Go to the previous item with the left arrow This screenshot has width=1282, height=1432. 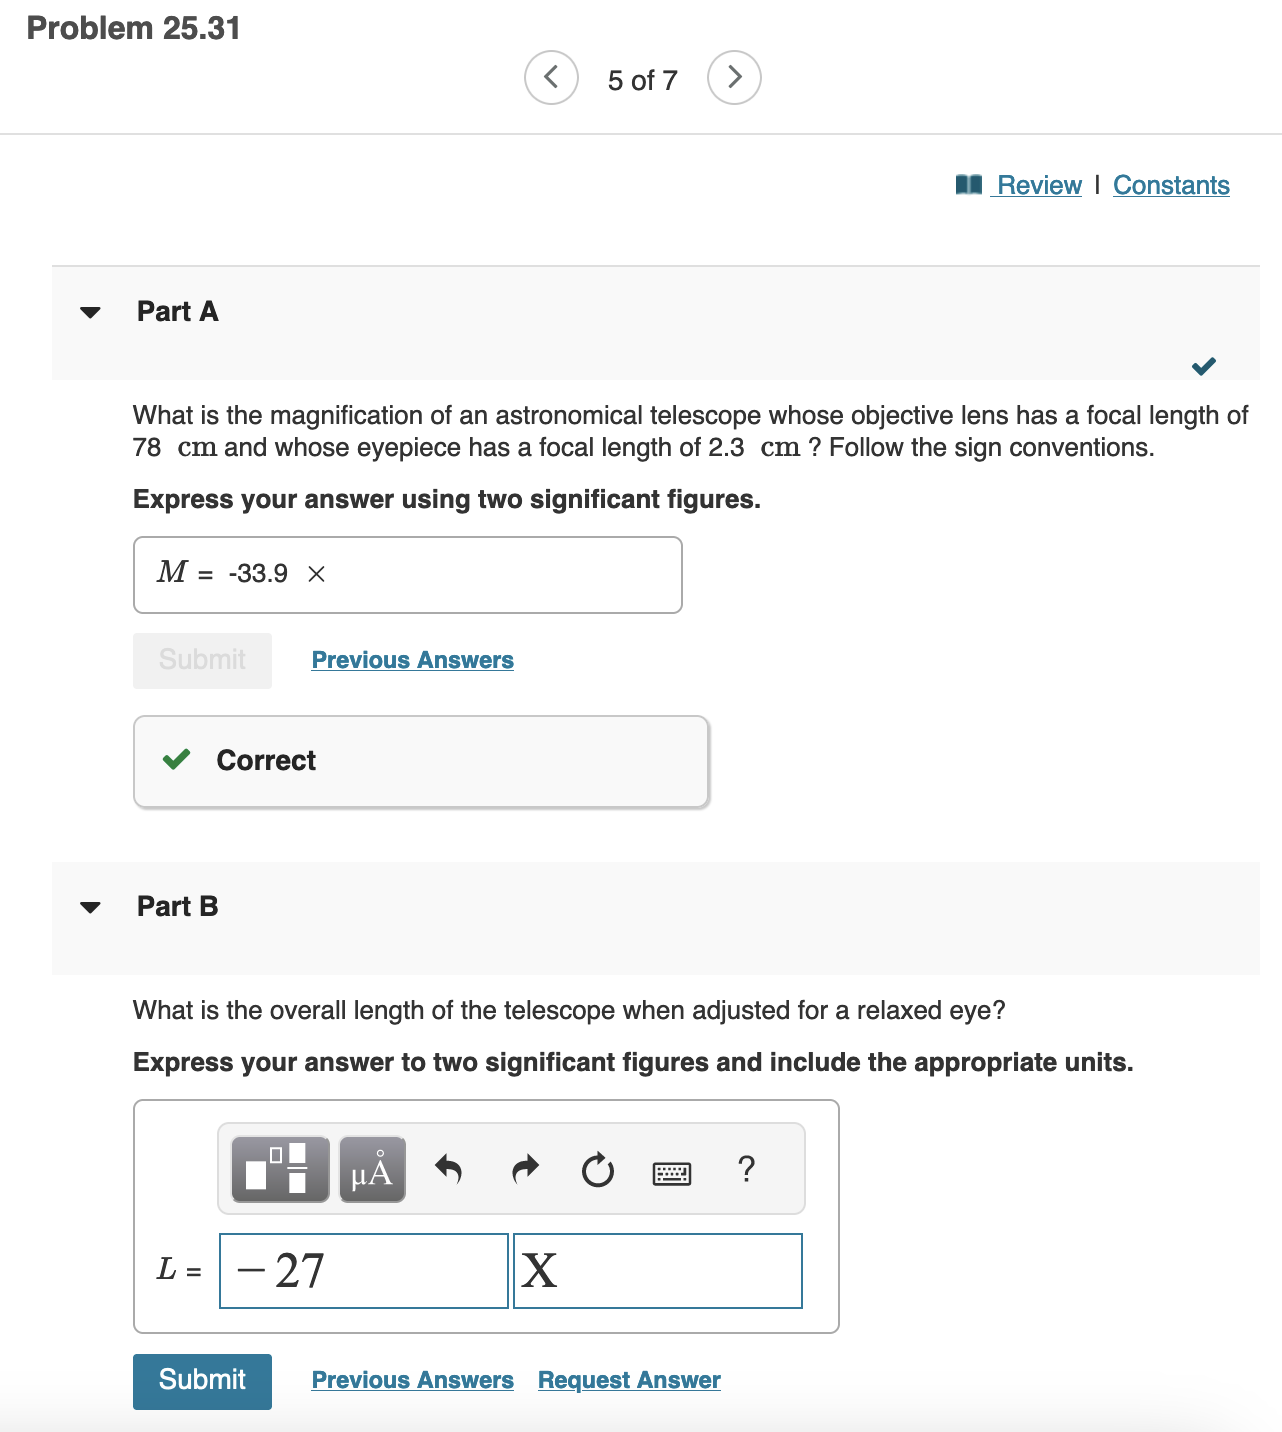pos(551,77)
